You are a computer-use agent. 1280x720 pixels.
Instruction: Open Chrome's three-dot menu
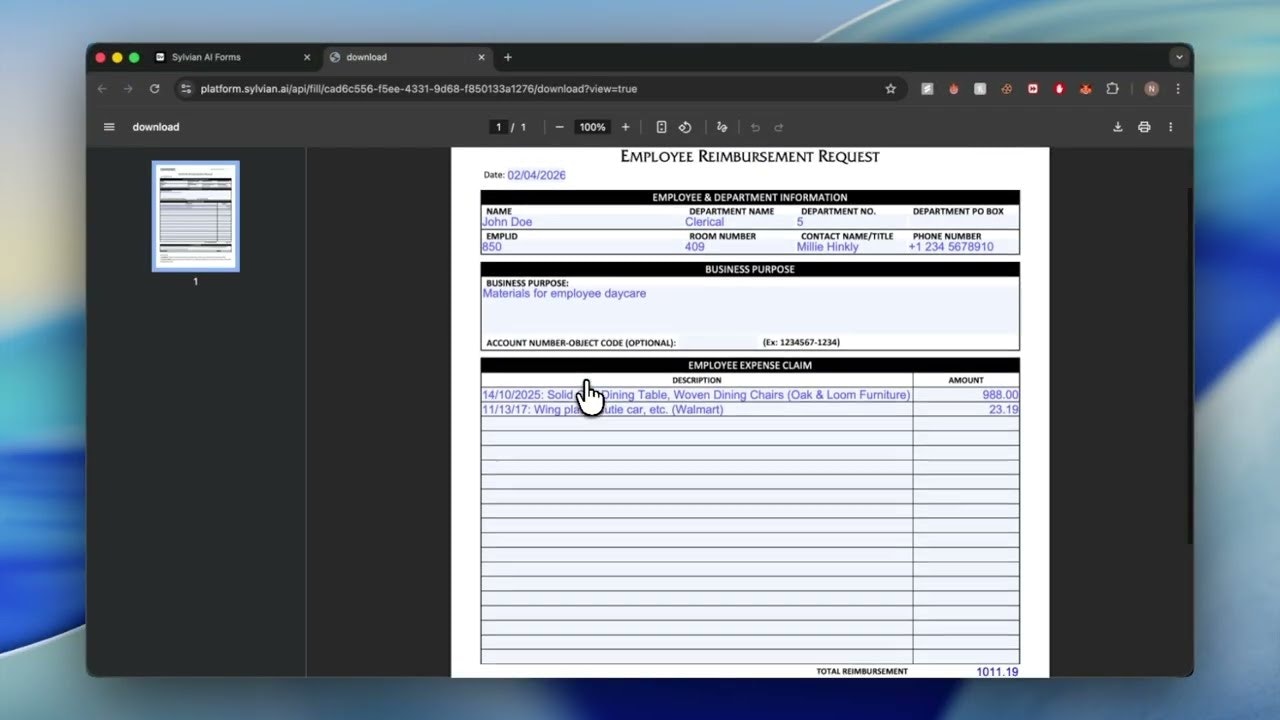pos(1177,89)
